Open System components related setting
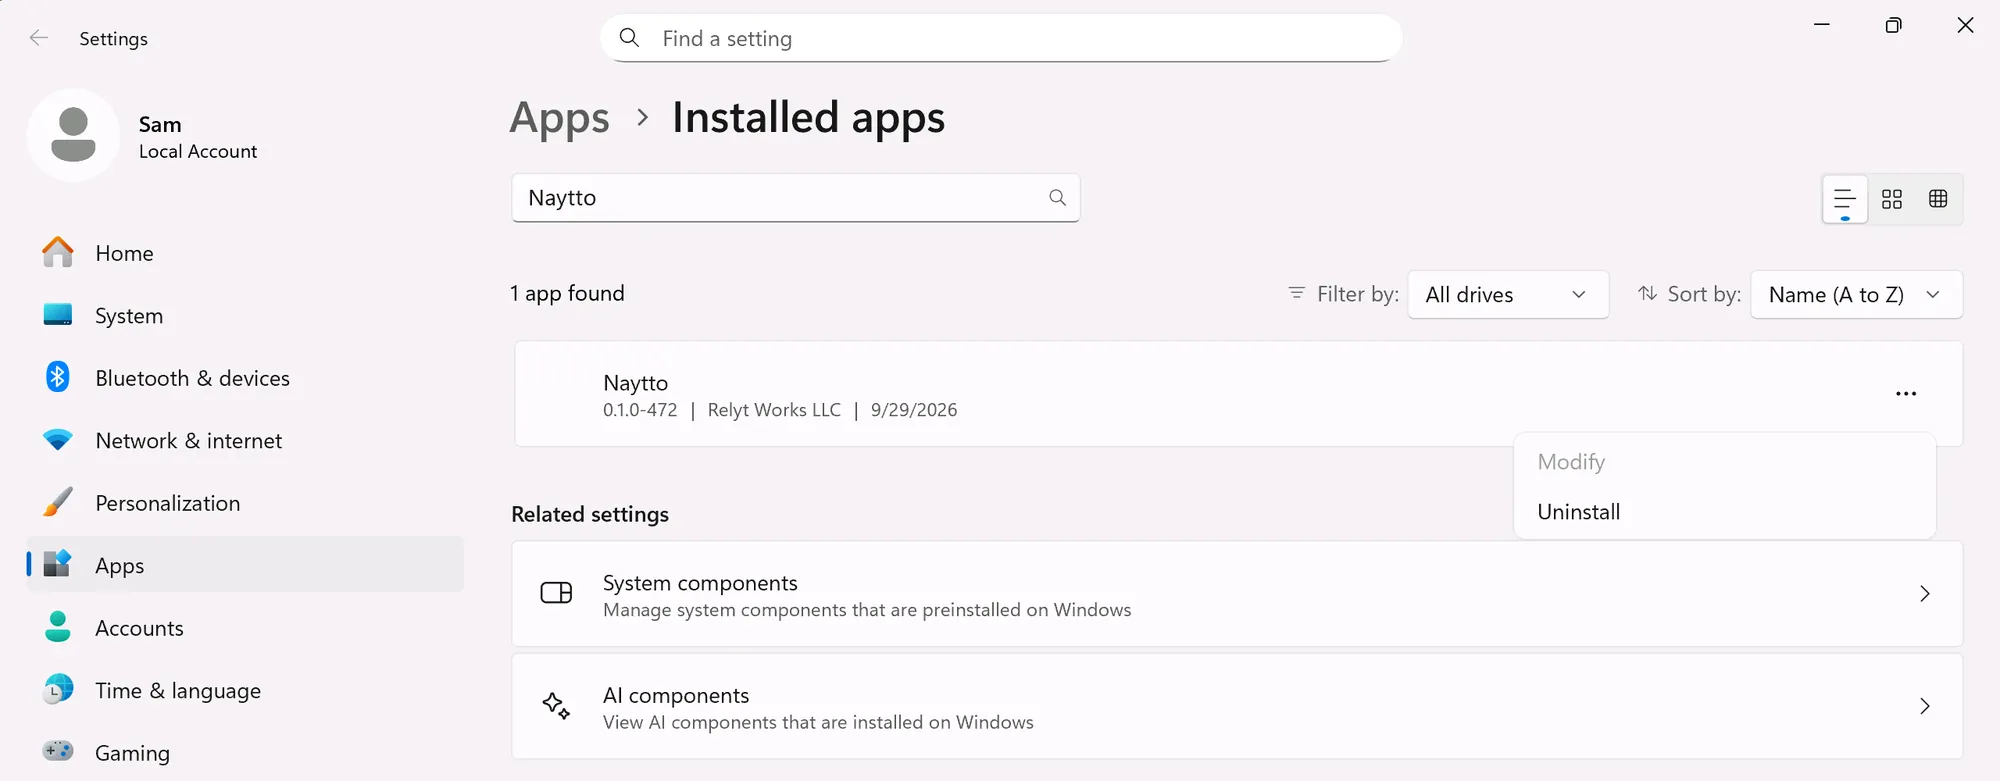This screenshot has height=781, width=2000. click(1237, 594)
